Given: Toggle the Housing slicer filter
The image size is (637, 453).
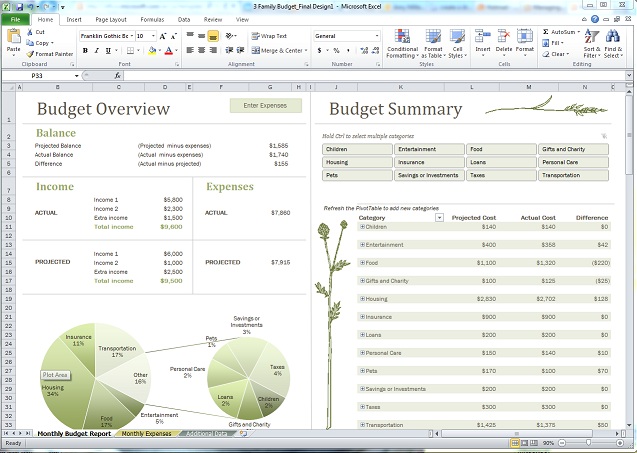Looking at the screenshot, I should tap(358, 162).
